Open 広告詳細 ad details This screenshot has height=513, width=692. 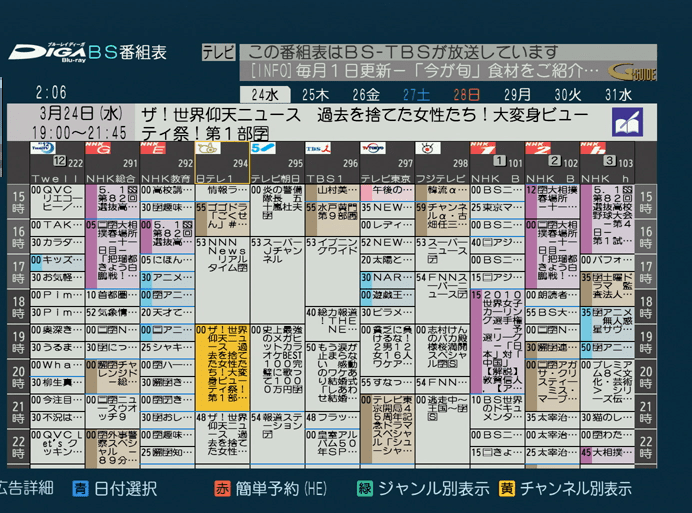pos(26,488)
